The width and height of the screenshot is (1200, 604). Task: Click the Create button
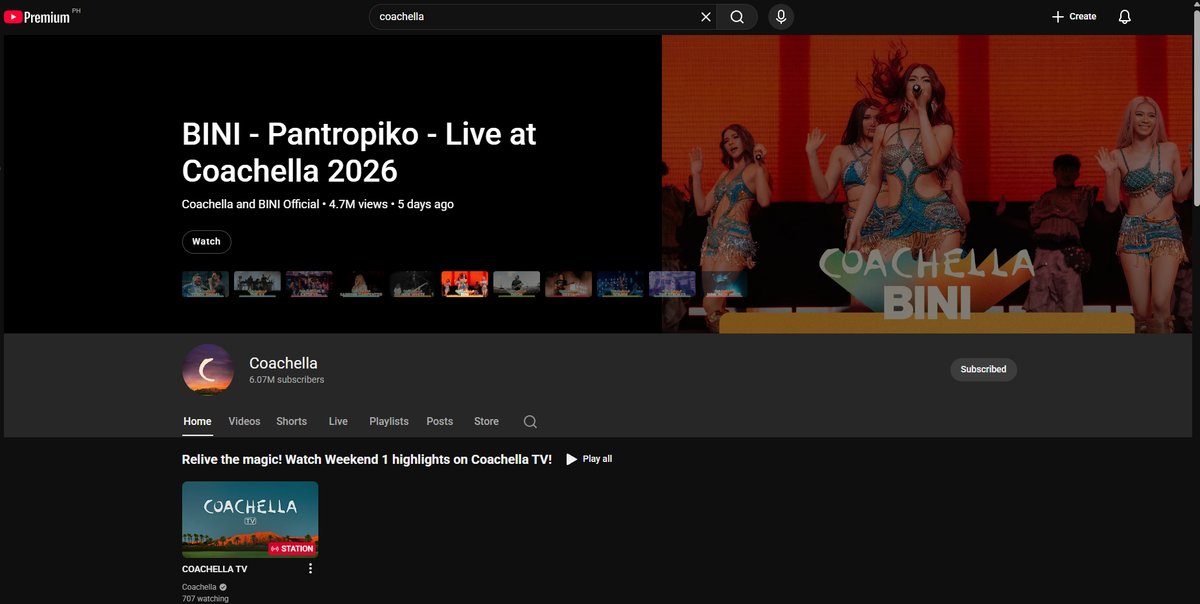point(1074,17)
